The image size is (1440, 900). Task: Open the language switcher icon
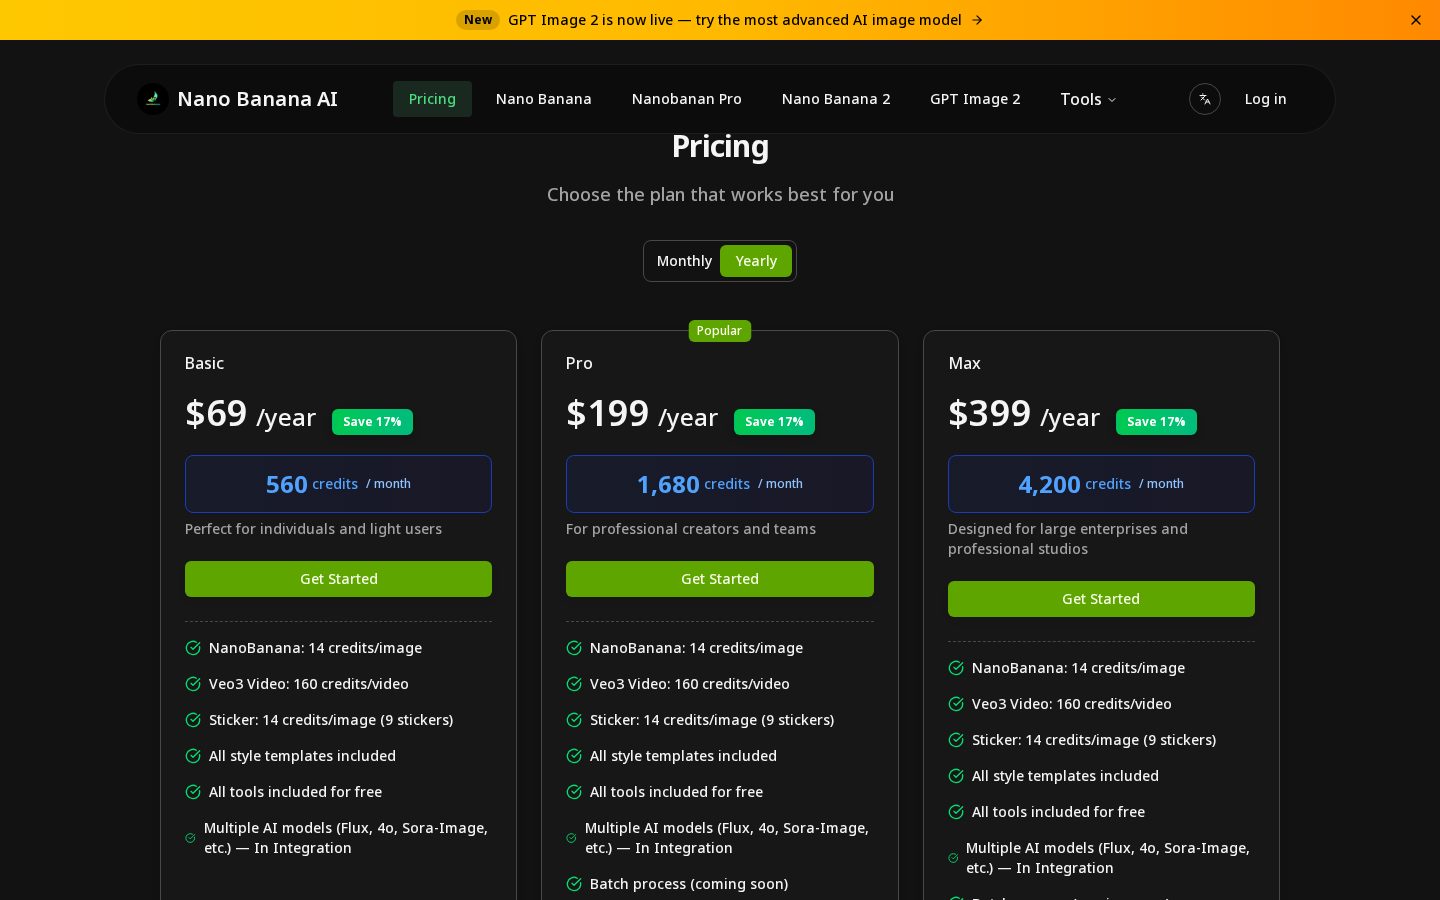point(1205,99)
